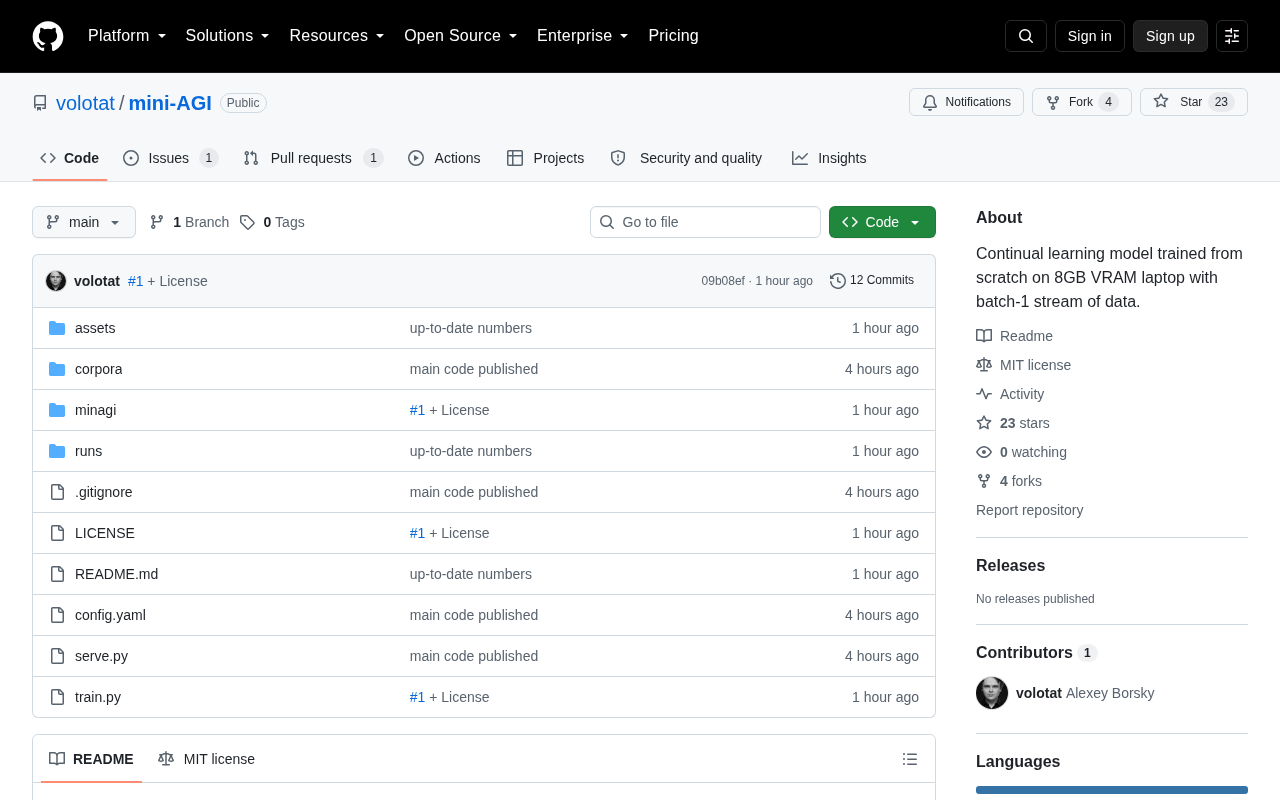Open the 12 Commits history link
The image size is (1280, 800).
point(872,281)
